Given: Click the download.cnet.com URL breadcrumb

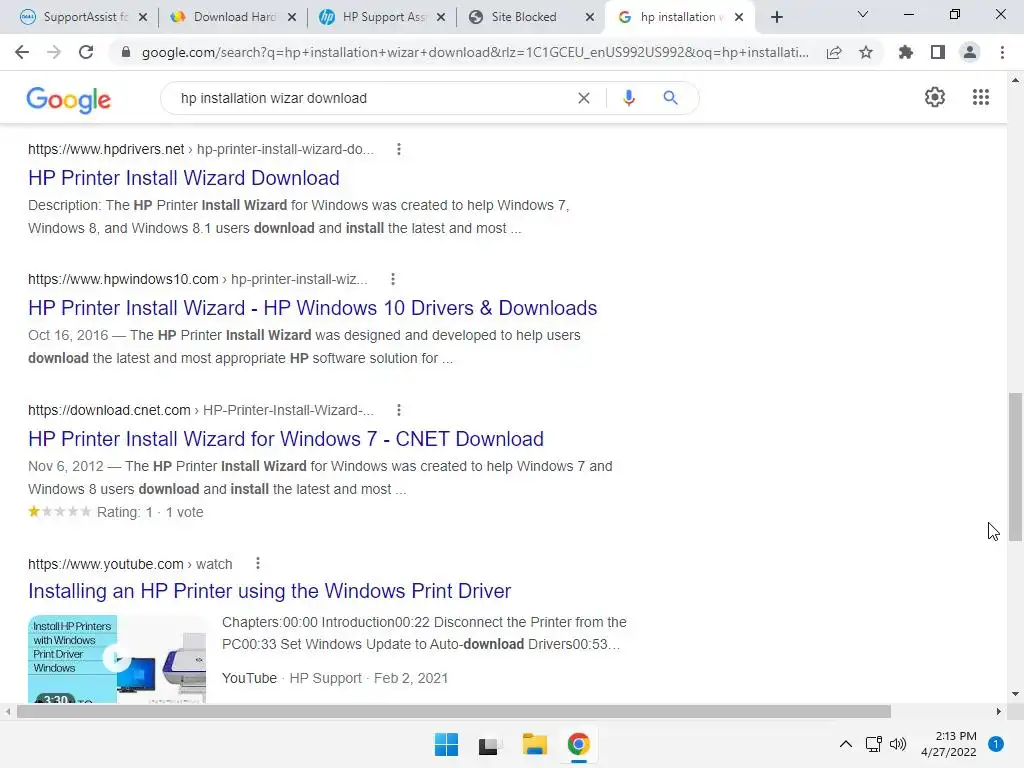Looking at the screenshot, I should click(x=200, y=410).
